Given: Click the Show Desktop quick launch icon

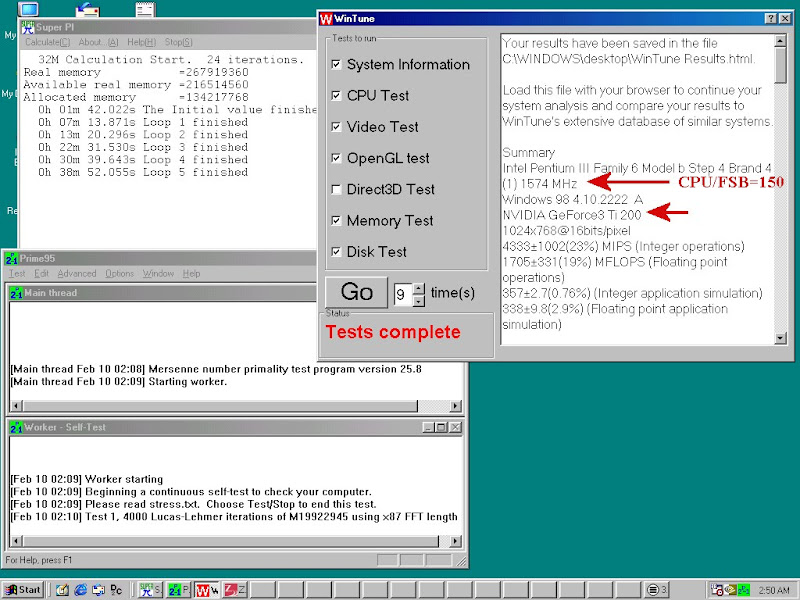Looking at the screenshot, I should pyautogui.click(x=62, y=590).
